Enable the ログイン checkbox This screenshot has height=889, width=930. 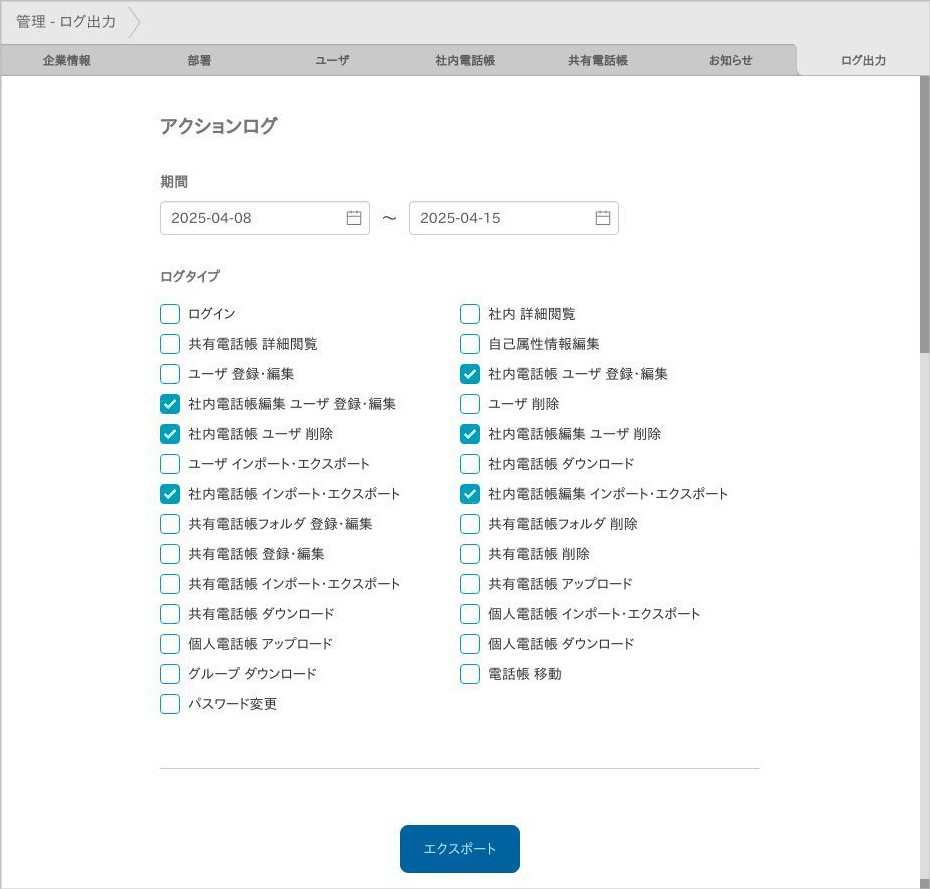pyautogui.click(x=170, y=314)
